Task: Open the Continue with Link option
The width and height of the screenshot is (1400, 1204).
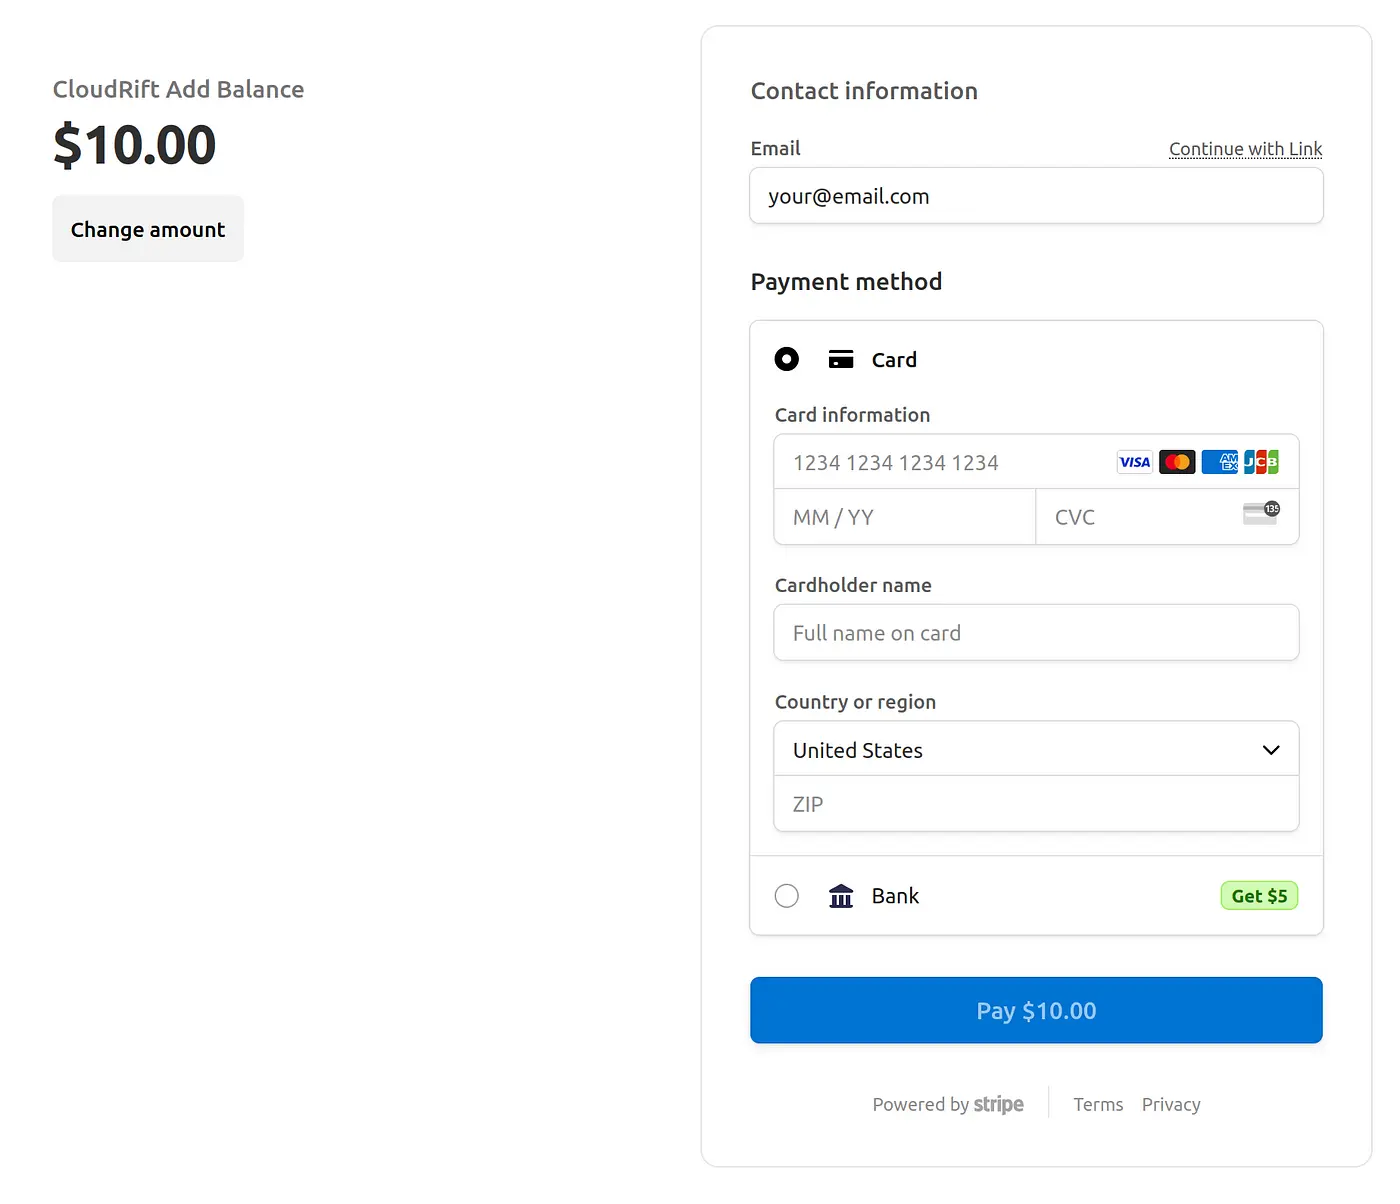Action: tap(1245, 149)
